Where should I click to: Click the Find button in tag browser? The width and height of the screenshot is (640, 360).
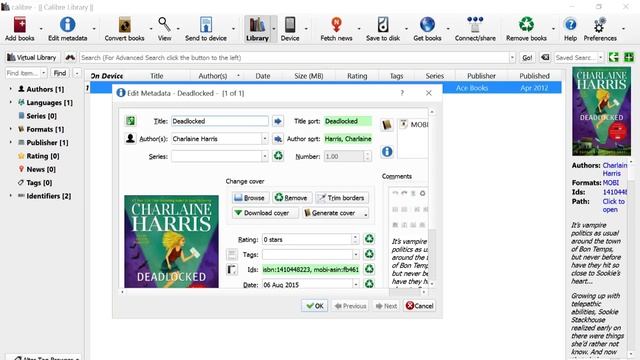60,73
